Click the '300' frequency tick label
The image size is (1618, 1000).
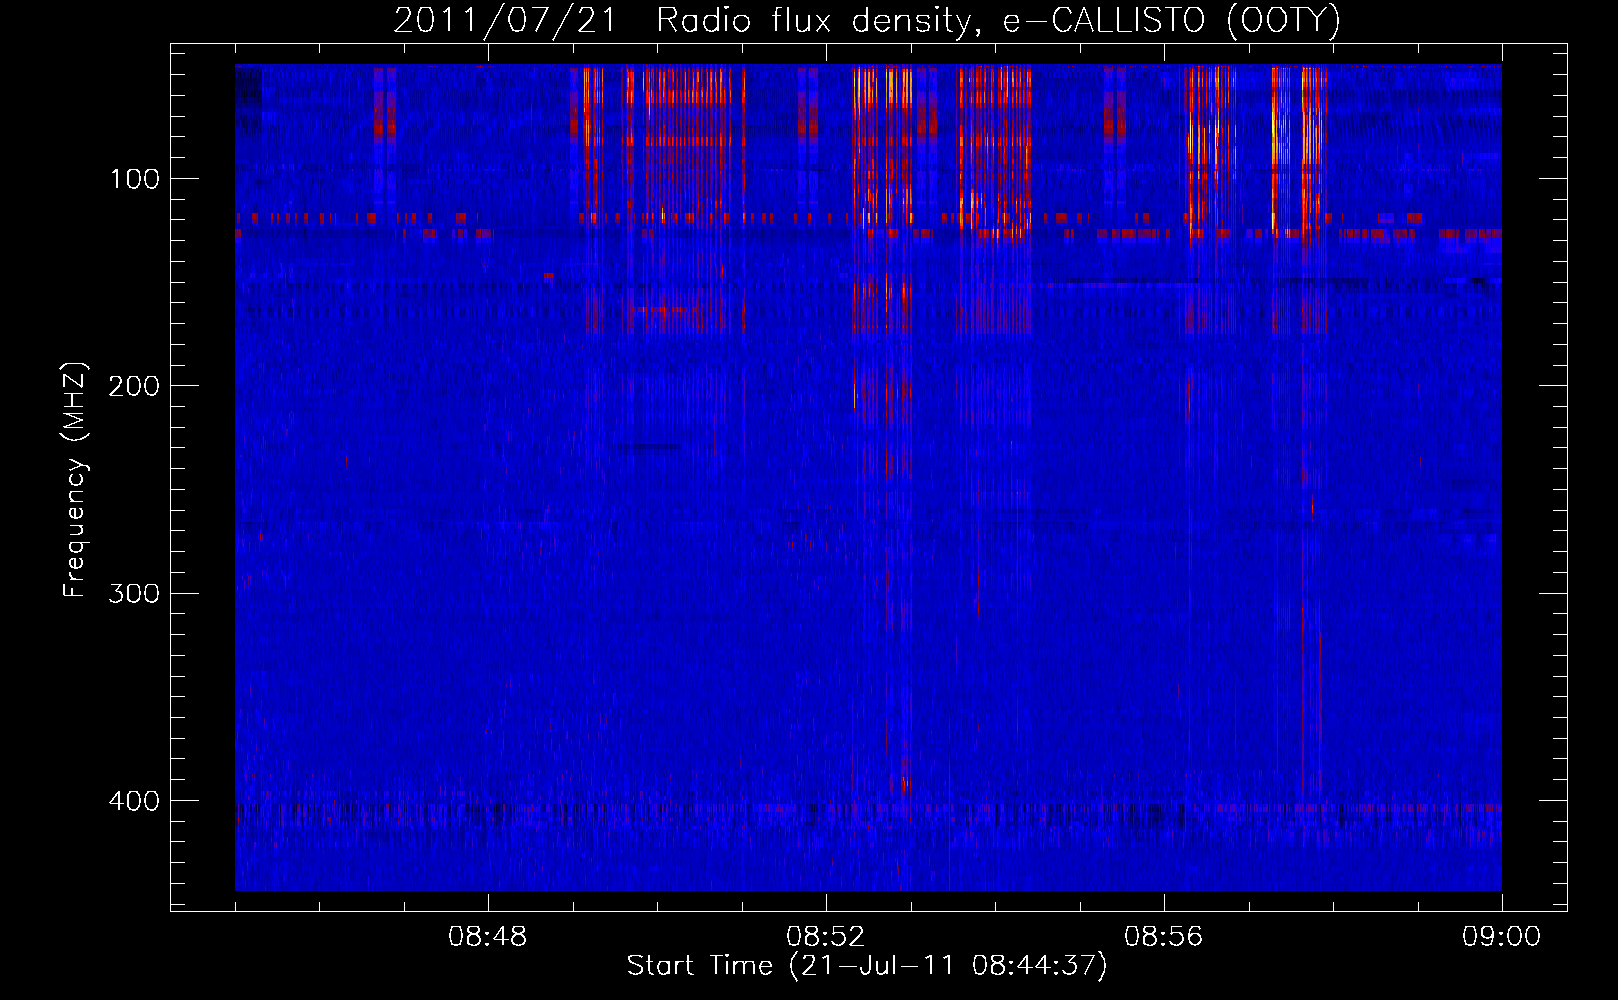(135, 593)
